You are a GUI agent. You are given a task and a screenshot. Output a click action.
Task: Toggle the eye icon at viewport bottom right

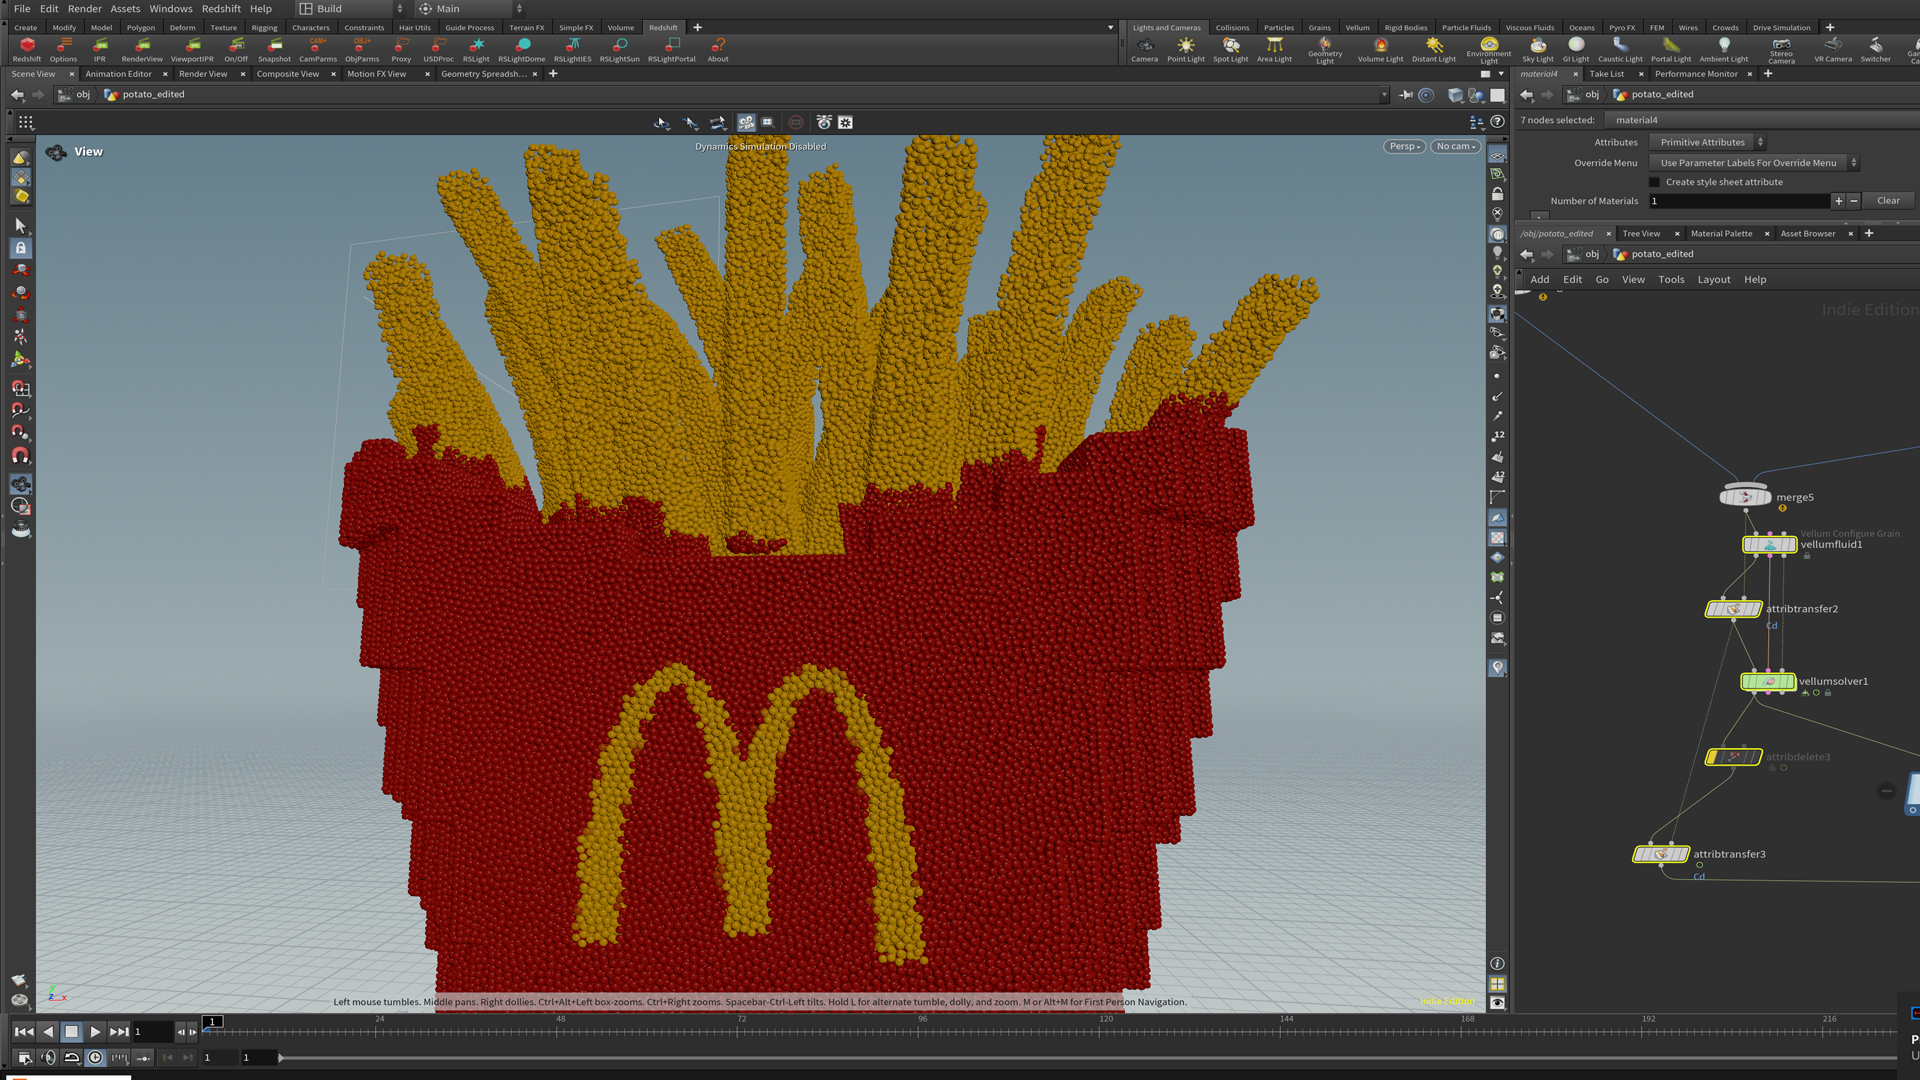coord(1497,1003)
